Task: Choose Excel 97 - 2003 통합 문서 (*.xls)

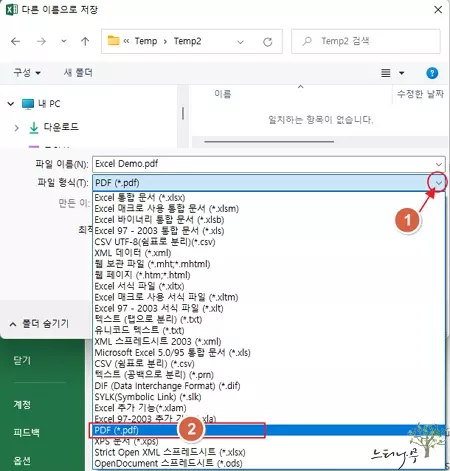Action: [x=269, y=231]
